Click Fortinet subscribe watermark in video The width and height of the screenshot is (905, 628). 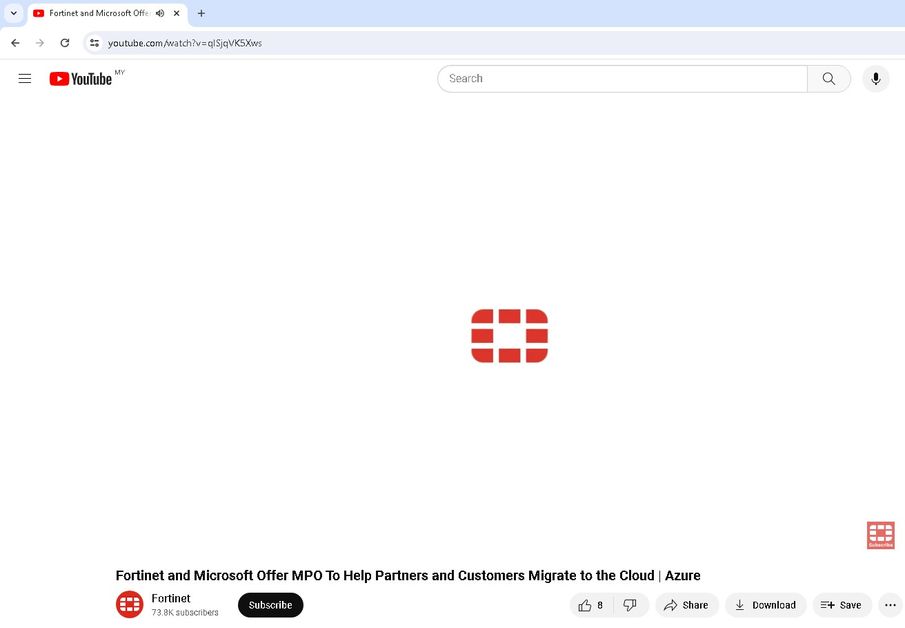click(x=880, y=535)
